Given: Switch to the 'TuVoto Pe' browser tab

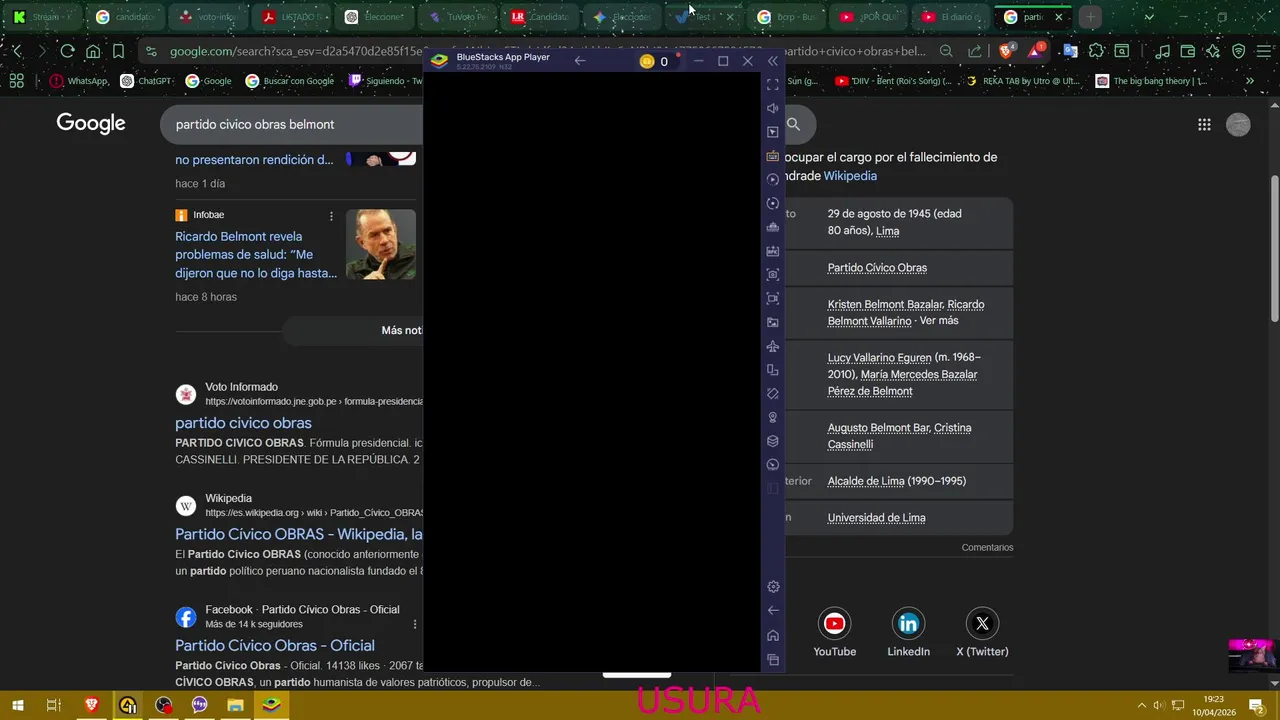Looking at the screenshot, I should tap(458, 17).
